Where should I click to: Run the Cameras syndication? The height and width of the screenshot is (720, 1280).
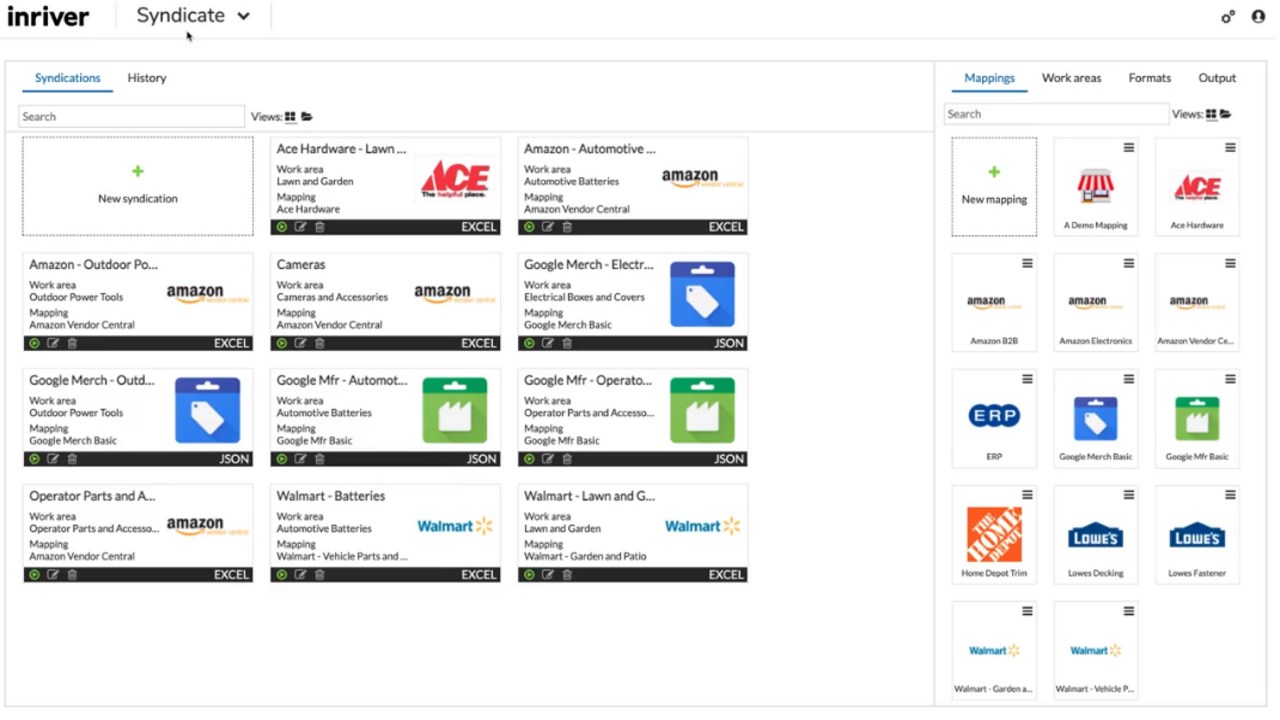tap(282, 343)
